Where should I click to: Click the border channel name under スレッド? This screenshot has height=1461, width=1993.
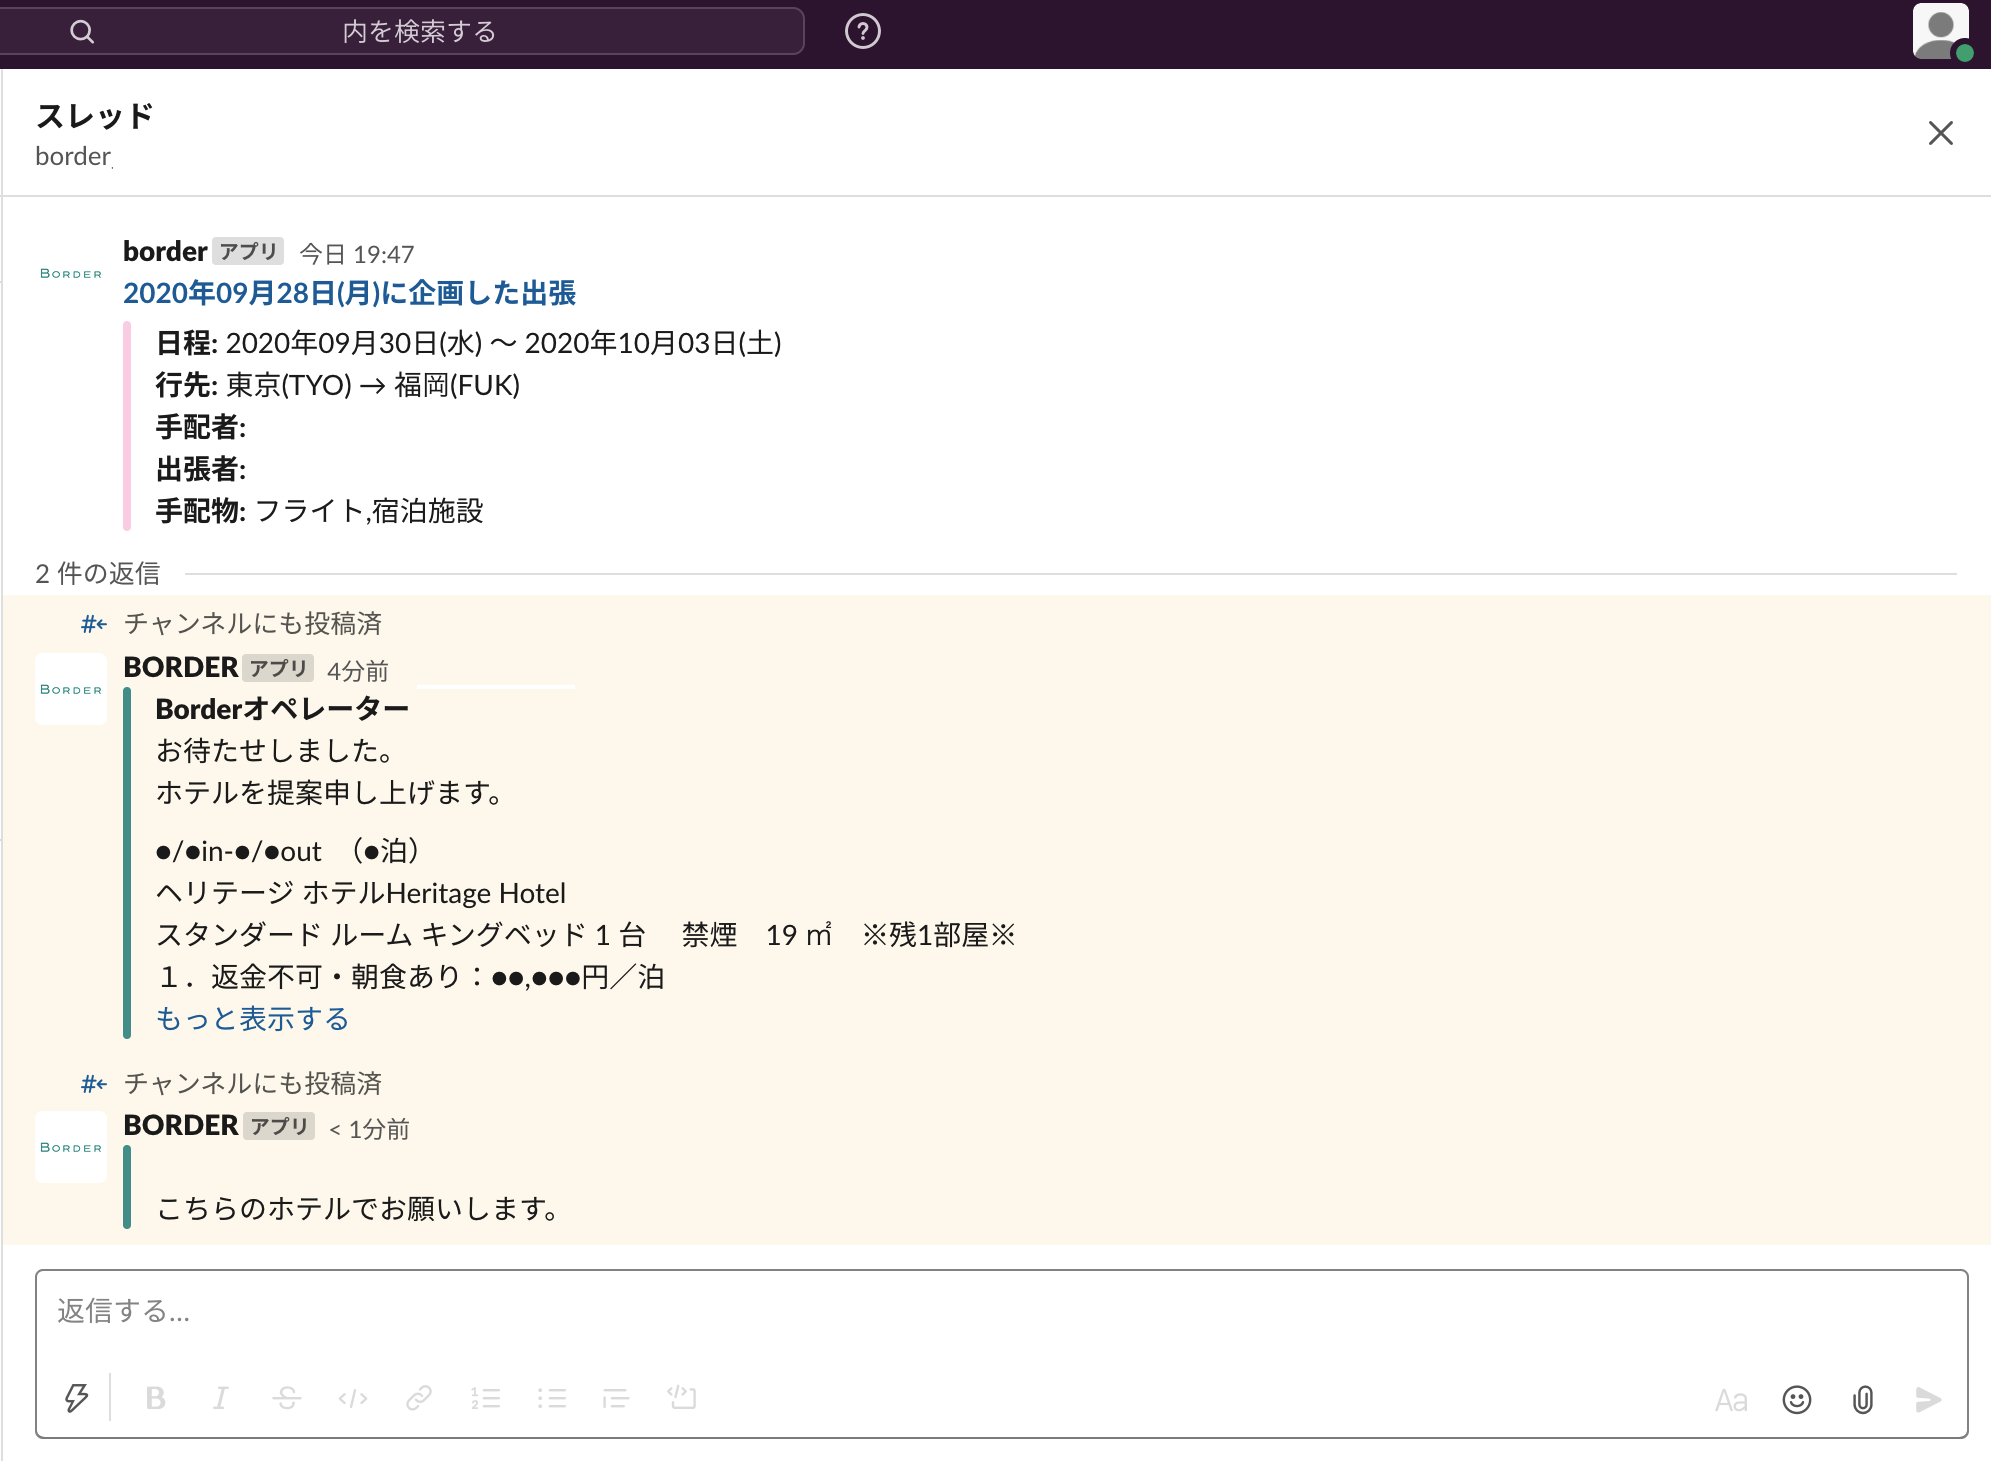73,157
